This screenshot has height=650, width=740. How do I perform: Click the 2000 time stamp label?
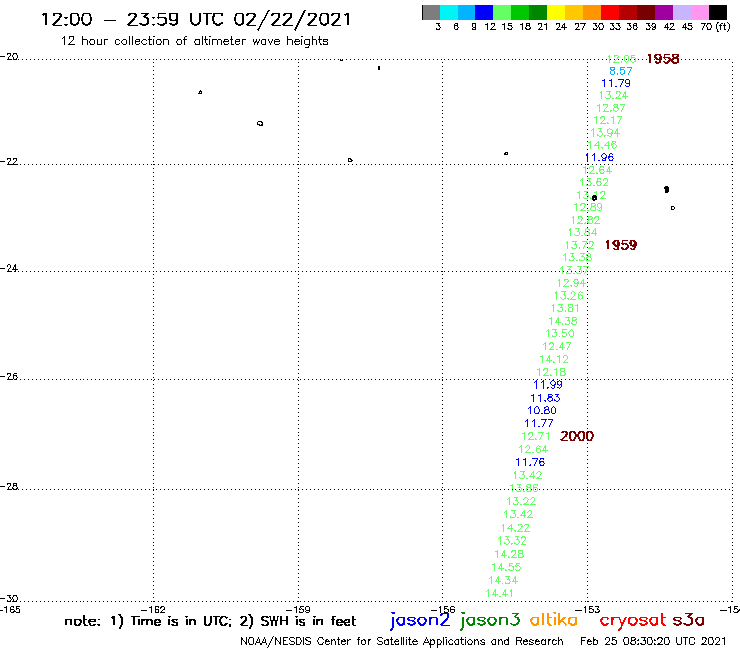coord(577,436)
